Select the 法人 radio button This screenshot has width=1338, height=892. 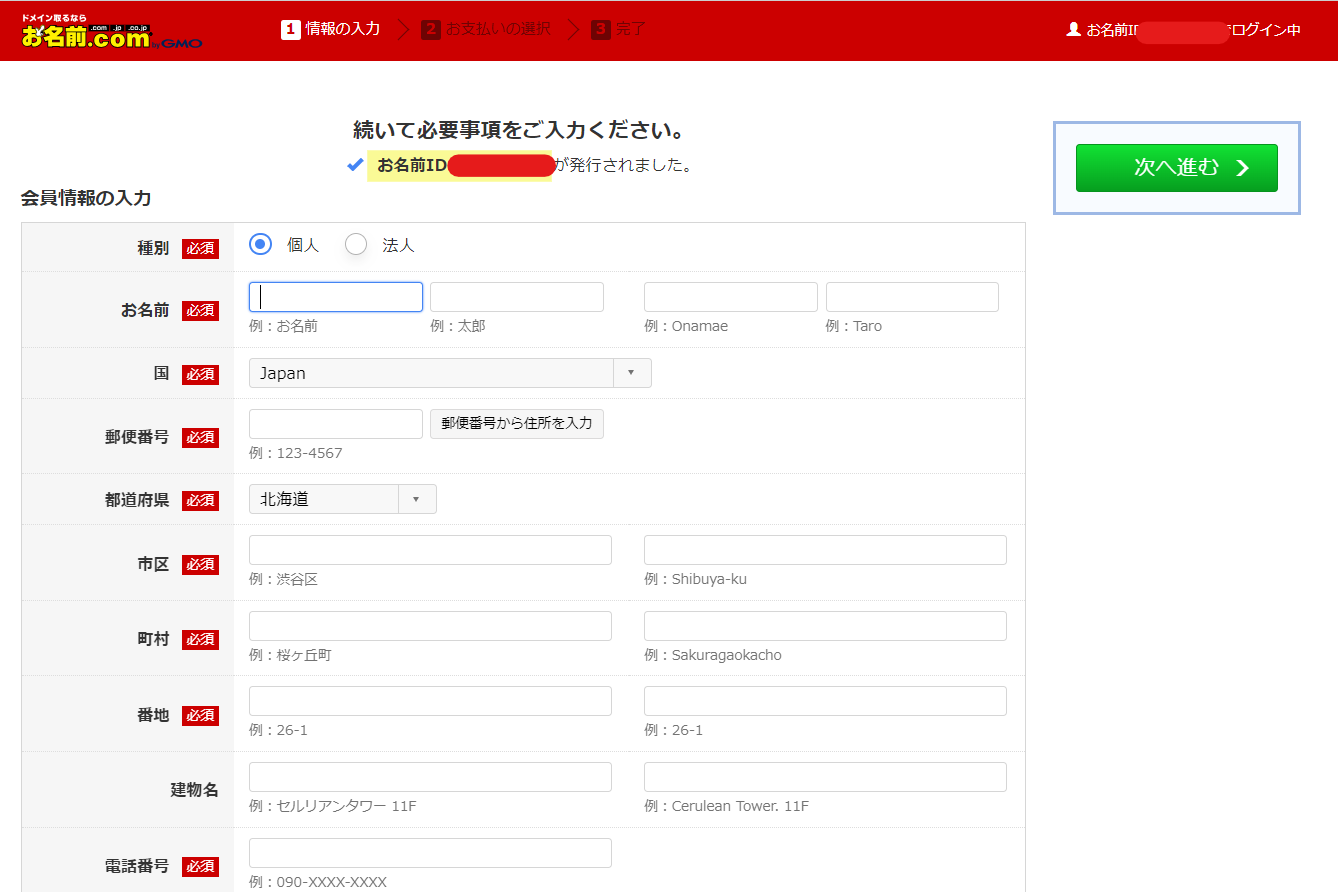pyautogui.click(x=355, y=243)
